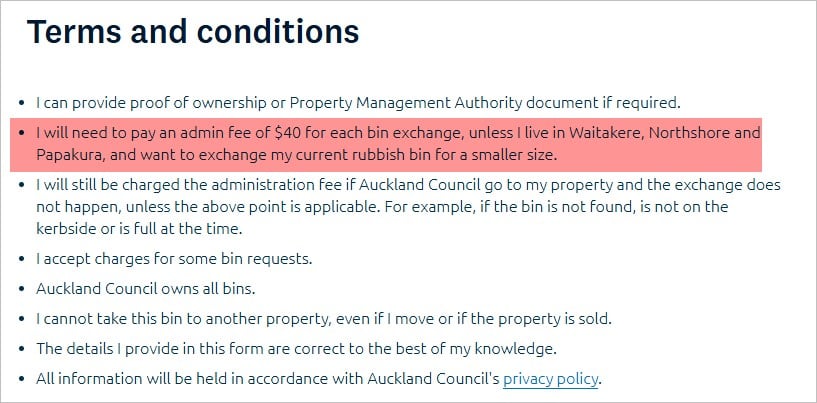Click the 'still be charged the administration fee' line
Image resolution: width=817 pixels, height=403 pixels.
[x=408, y=185]
